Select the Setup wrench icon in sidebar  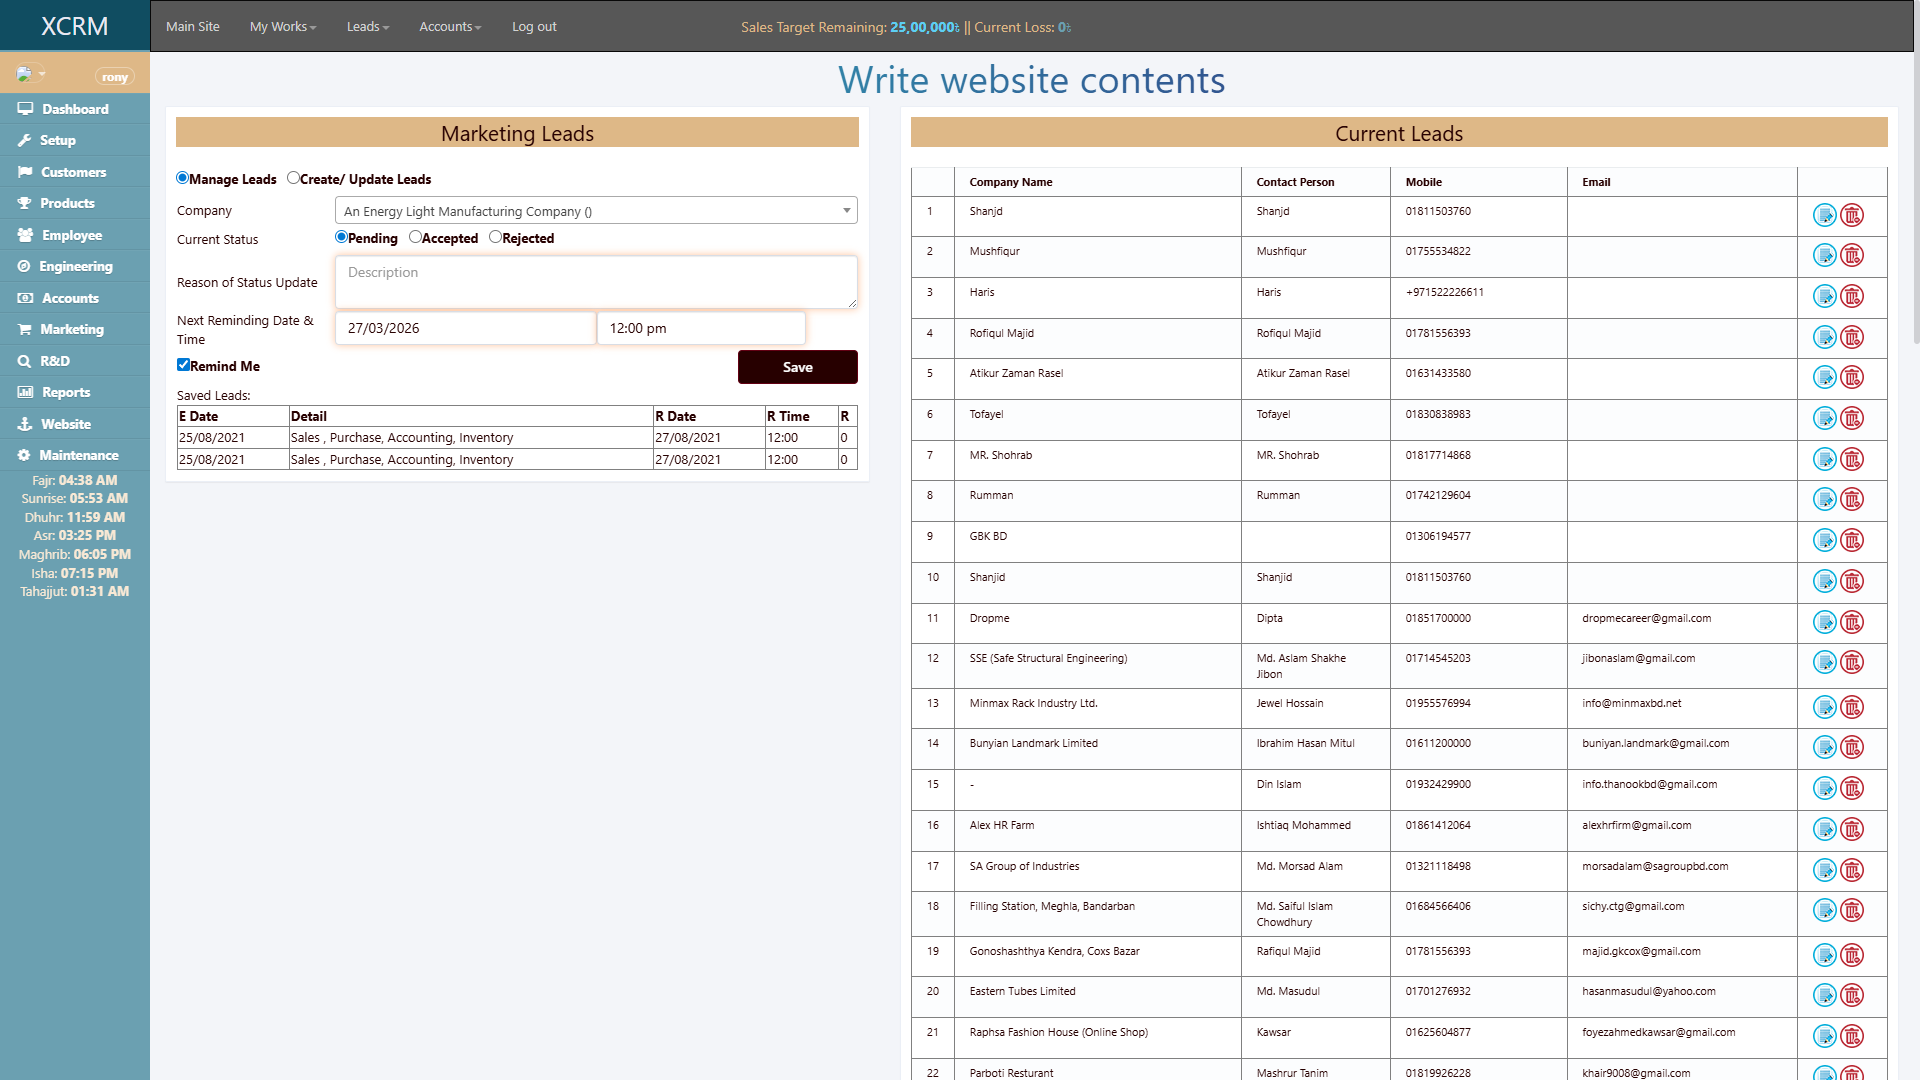(x=24, y=140)
